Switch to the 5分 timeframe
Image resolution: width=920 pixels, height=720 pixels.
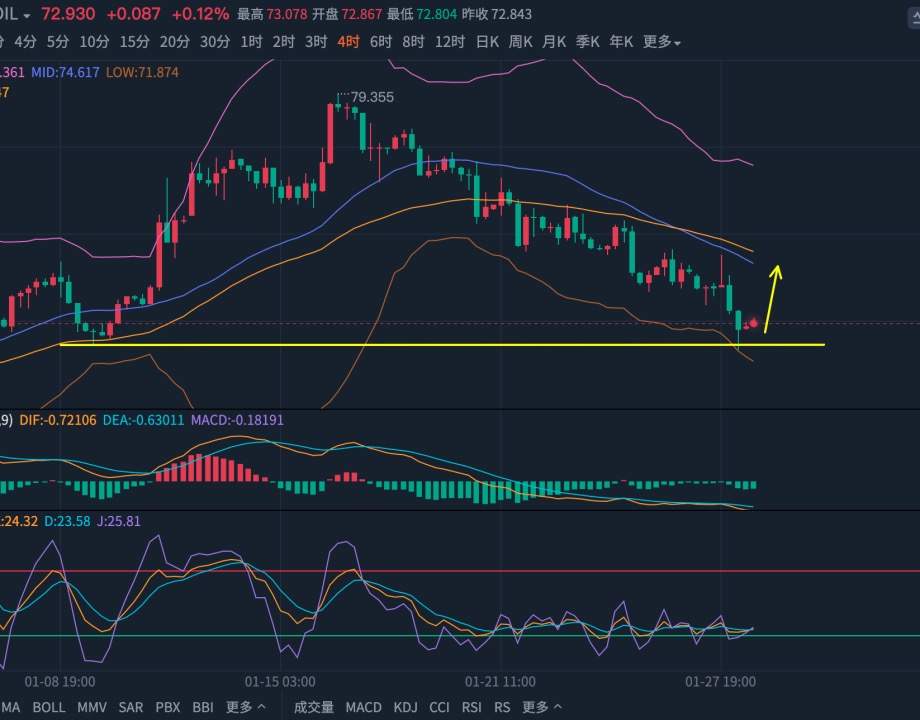(x=58, y=42)
